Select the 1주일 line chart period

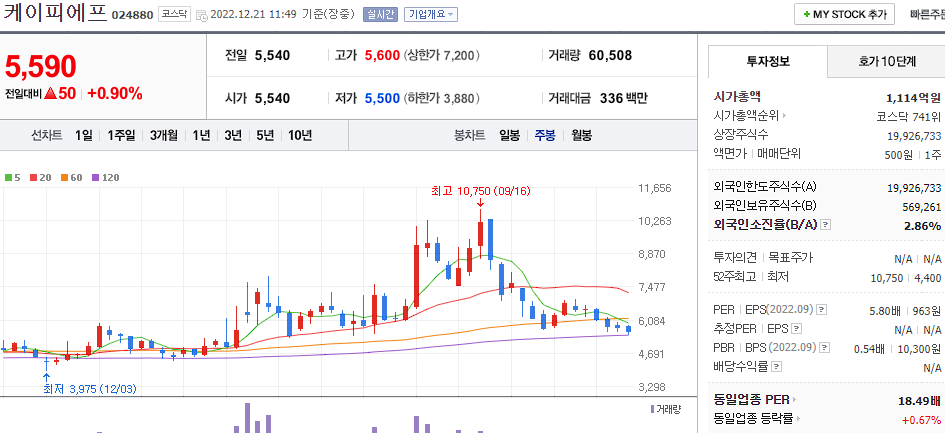click(x=121, y=135)
